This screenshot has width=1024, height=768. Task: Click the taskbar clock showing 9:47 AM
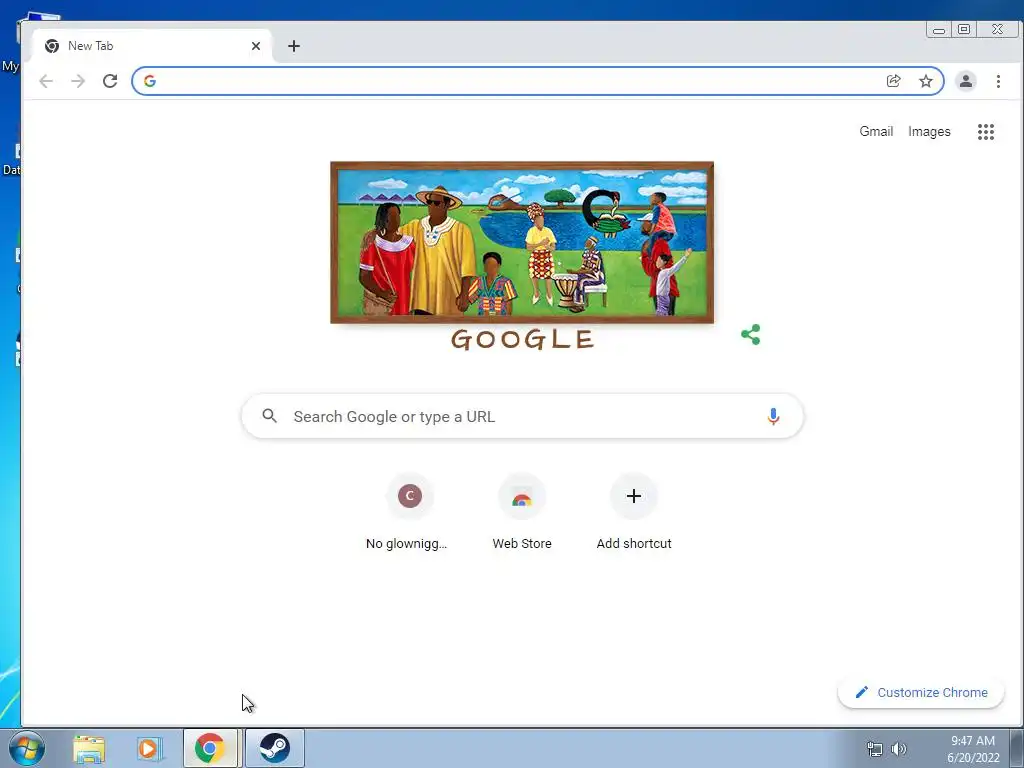[973, 749]
